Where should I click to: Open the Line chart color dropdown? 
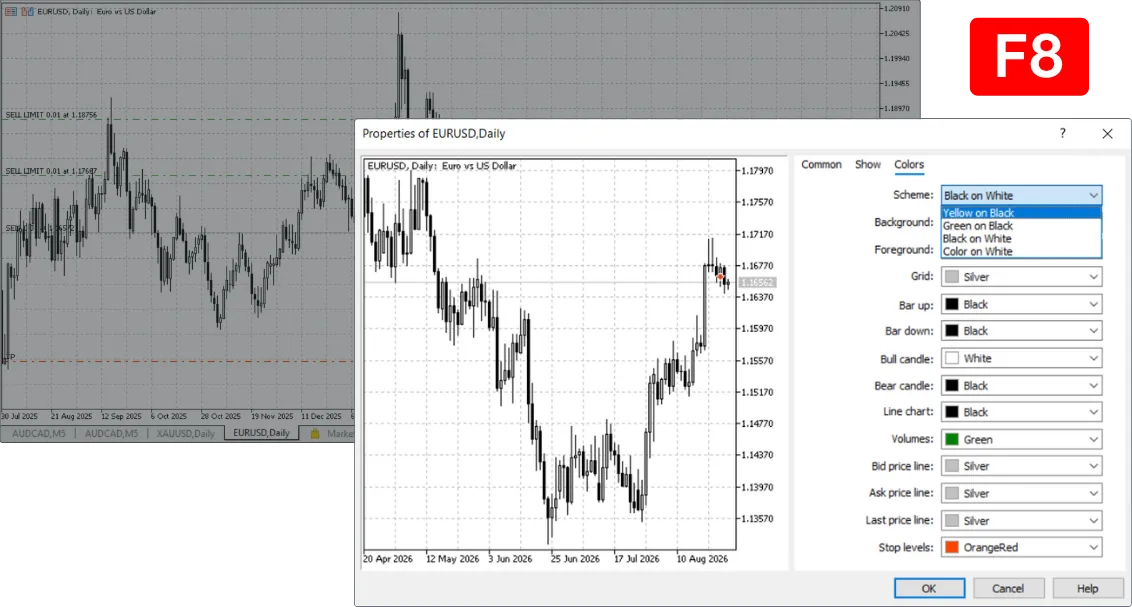point(1022,412)
